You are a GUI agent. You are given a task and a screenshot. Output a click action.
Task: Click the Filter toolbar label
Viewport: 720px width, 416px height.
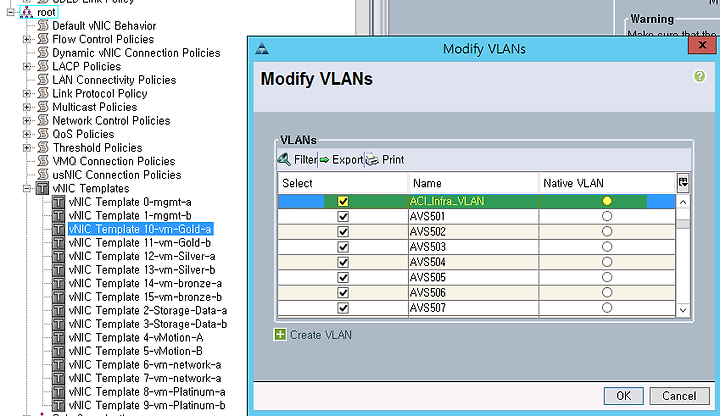tap(305, 160)
